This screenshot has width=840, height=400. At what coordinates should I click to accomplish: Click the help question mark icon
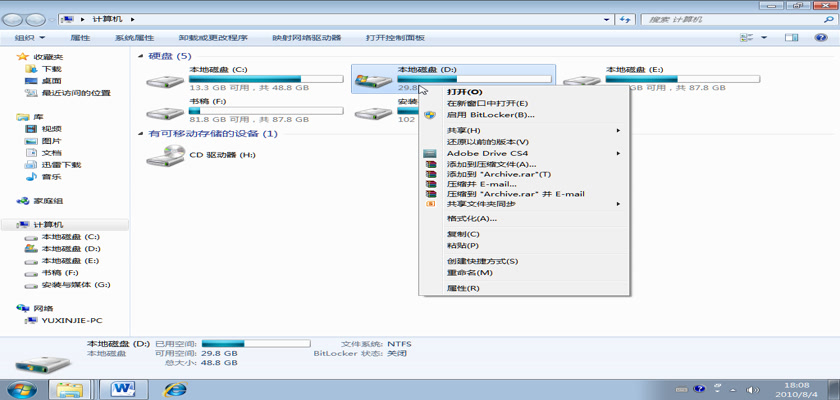click(x=819, y=37)
